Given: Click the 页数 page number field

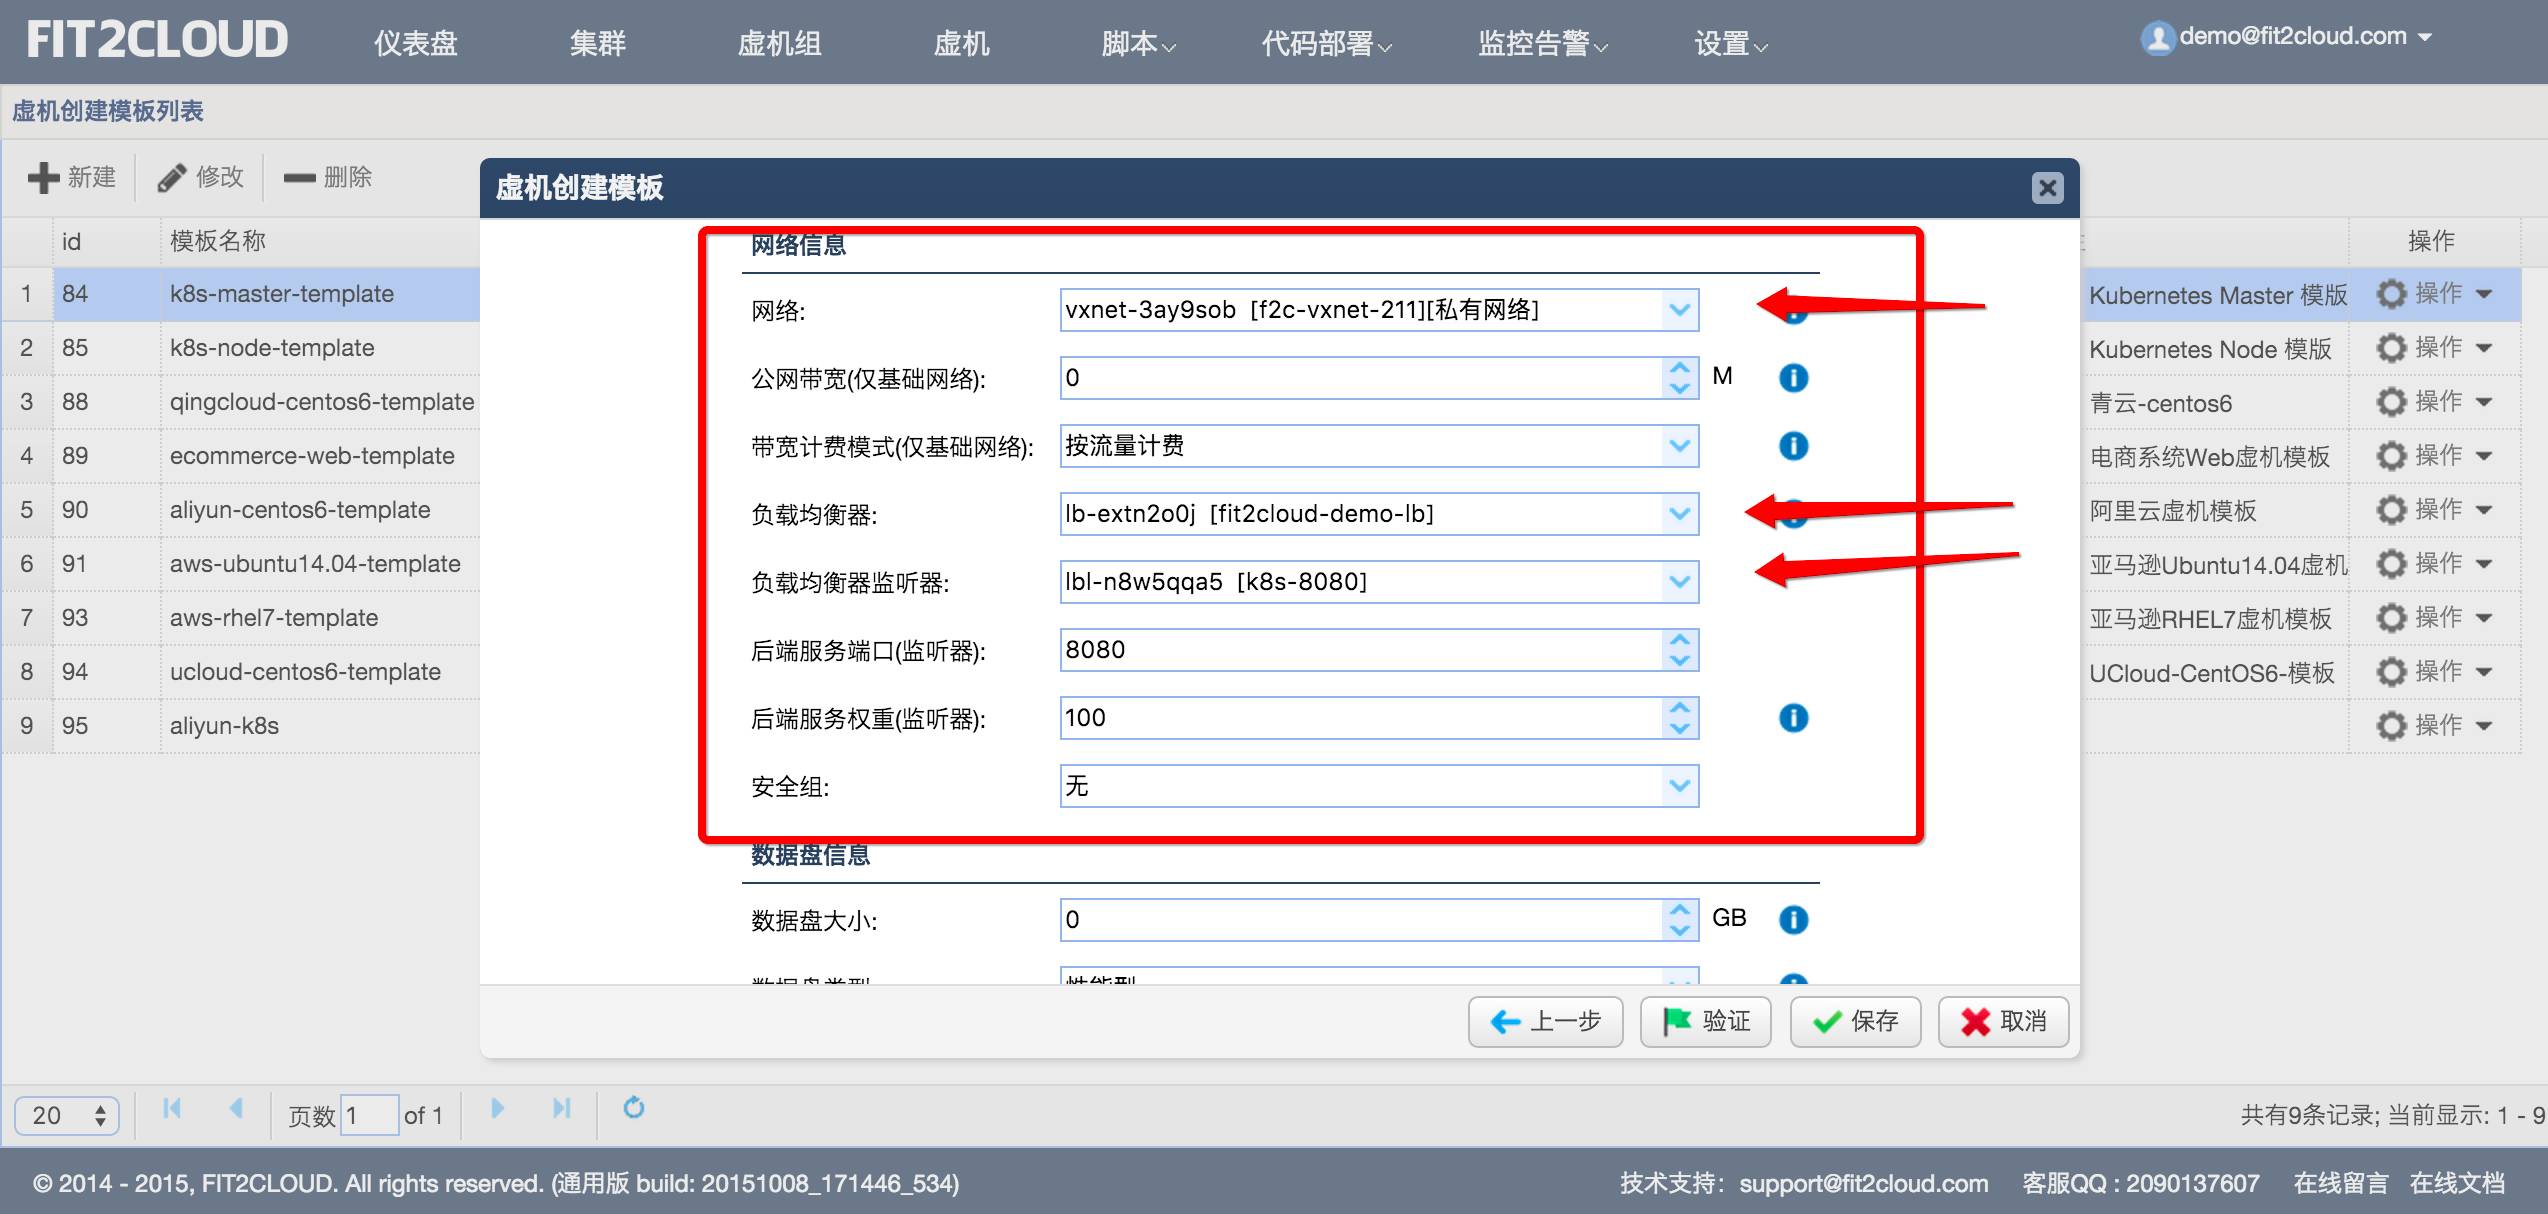Looking at the screenshot, I should pos(369,1116).
